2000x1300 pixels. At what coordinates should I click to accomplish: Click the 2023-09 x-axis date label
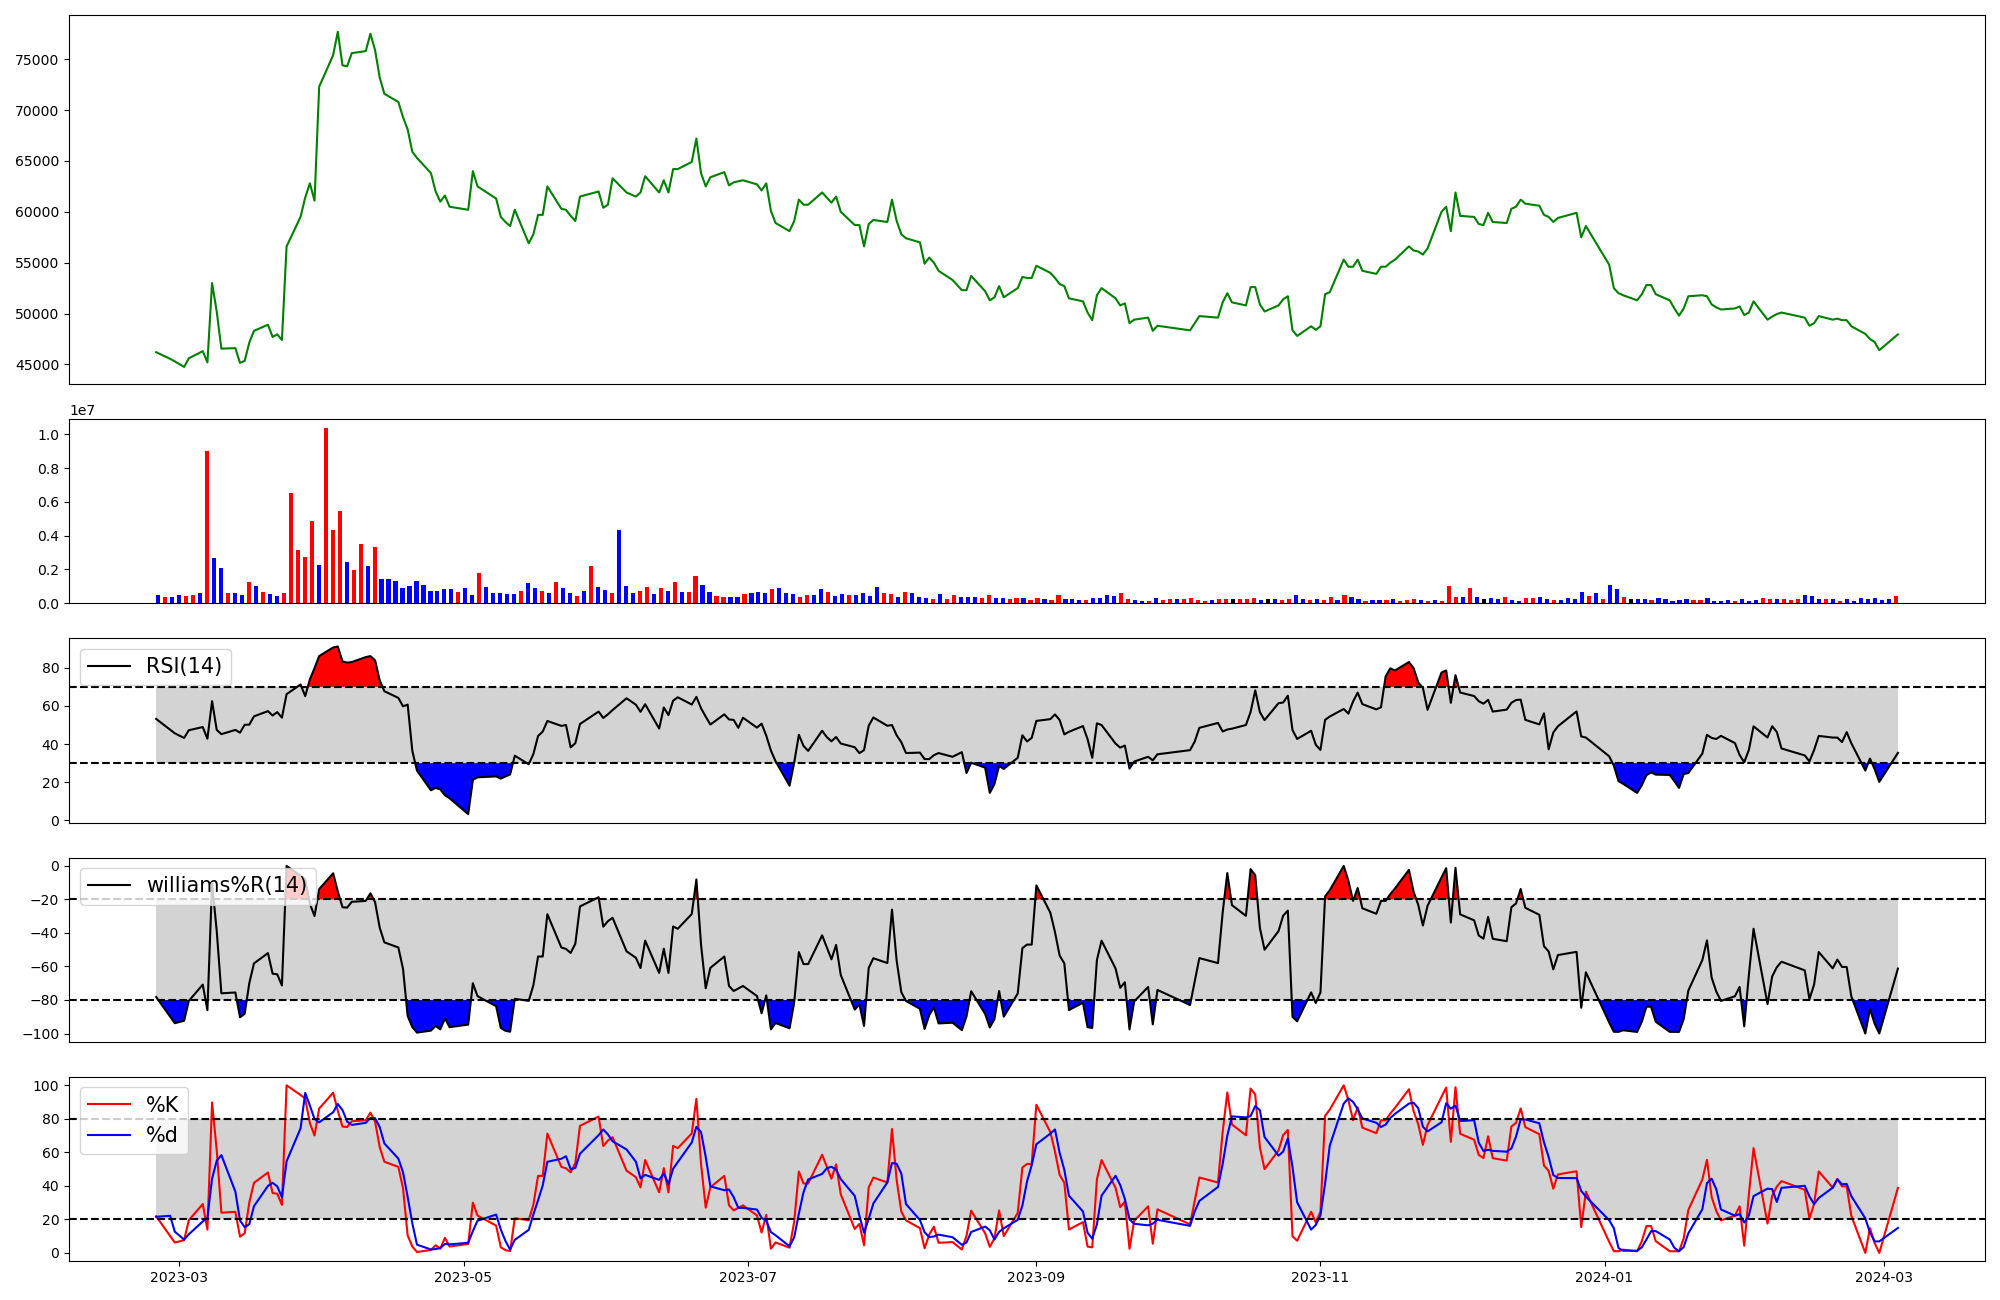pyautogui.click(x=1036, y=1277)
